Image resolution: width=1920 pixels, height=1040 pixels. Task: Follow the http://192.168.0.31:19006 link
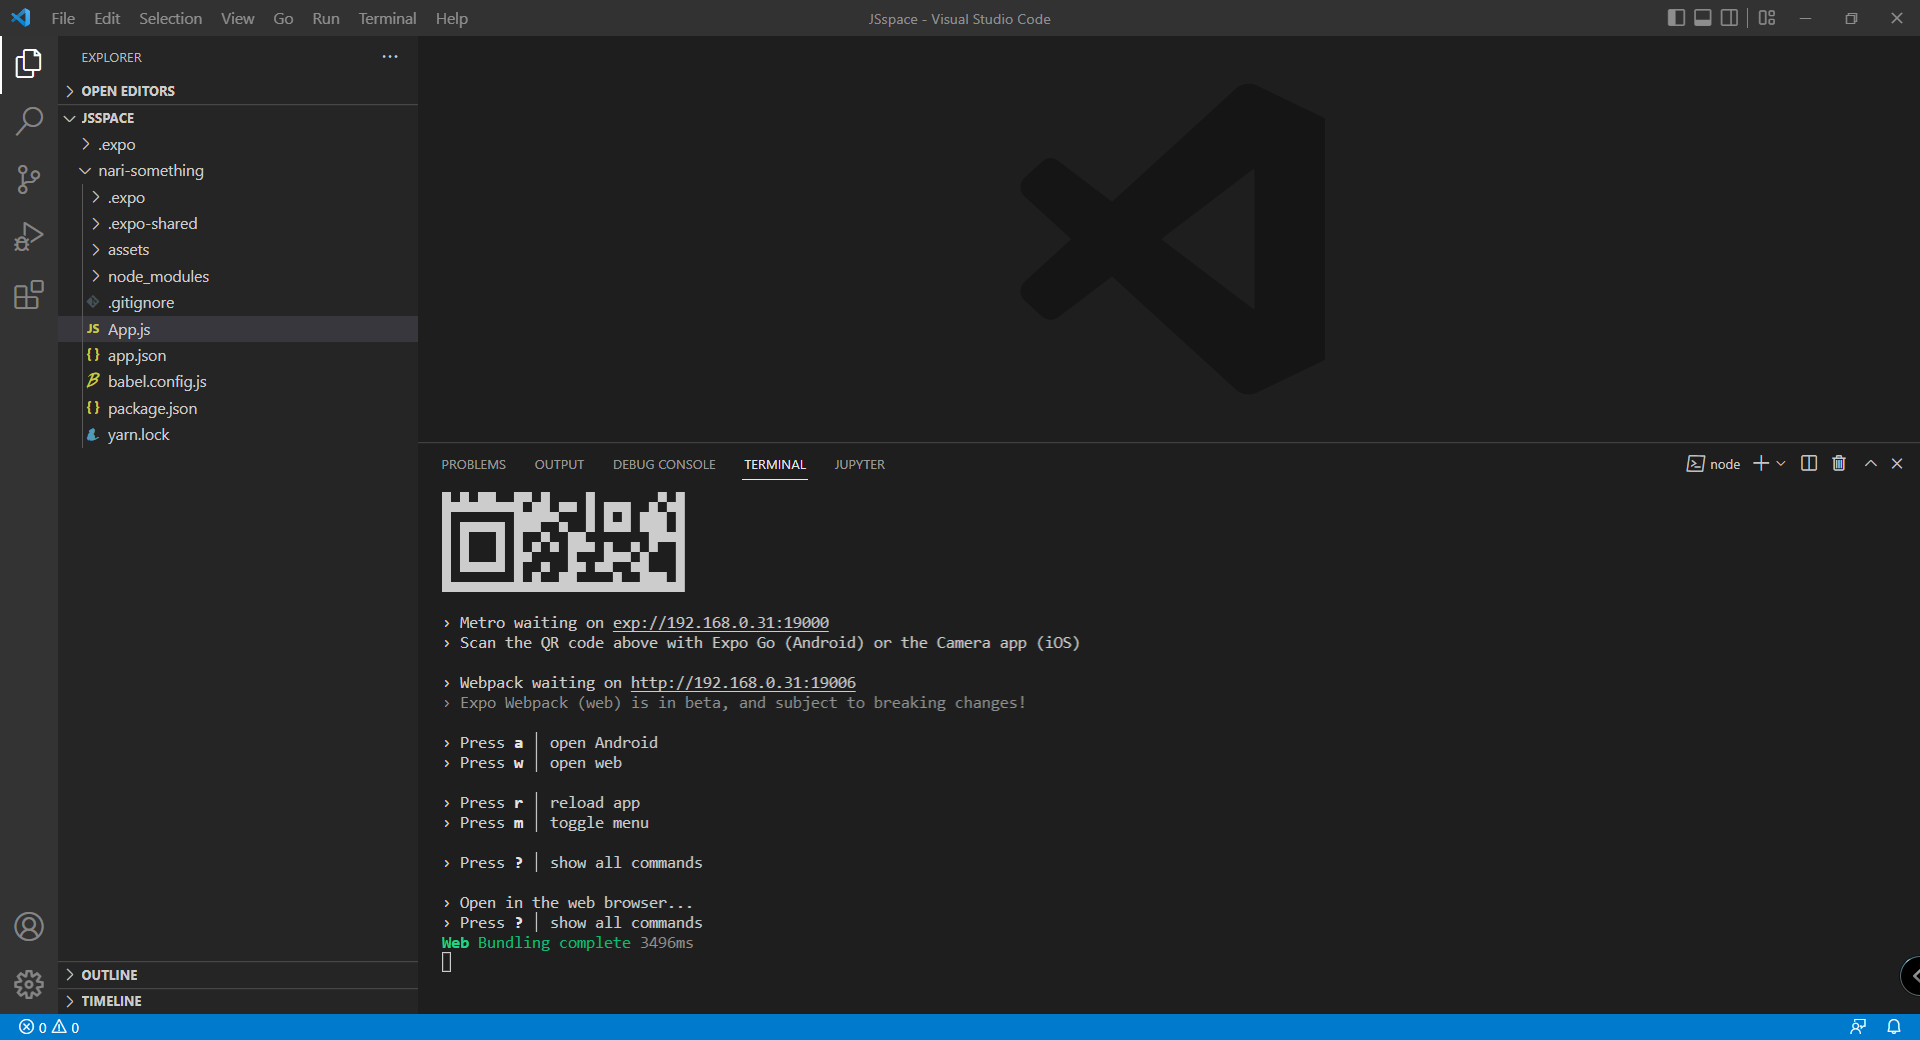point(743,683)
